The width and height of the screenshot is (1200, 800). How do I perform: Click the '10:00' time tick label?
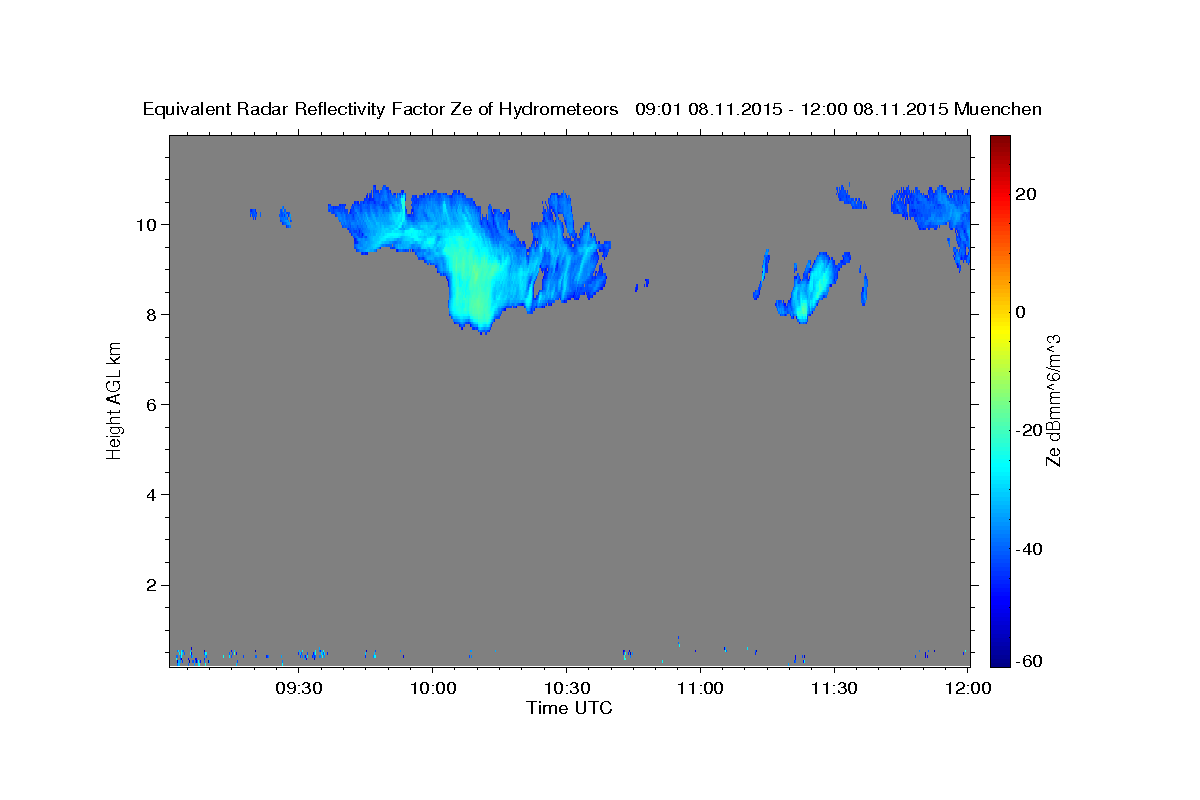click(433, 688)
